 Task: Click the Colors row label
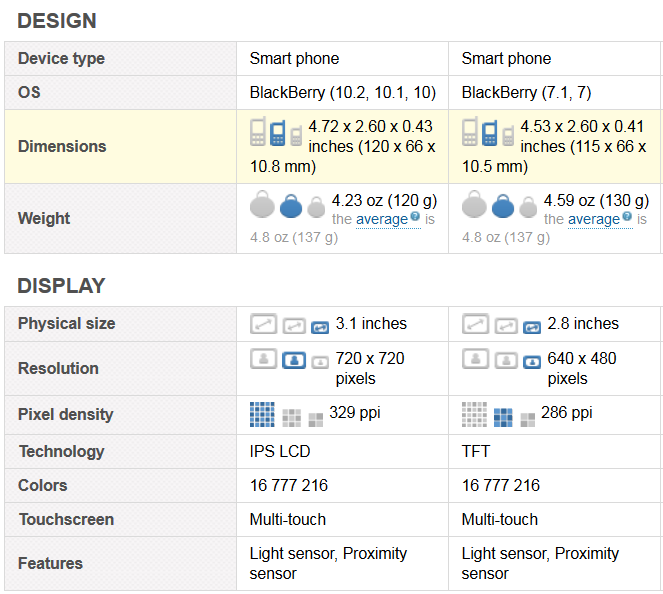(42, 485)
